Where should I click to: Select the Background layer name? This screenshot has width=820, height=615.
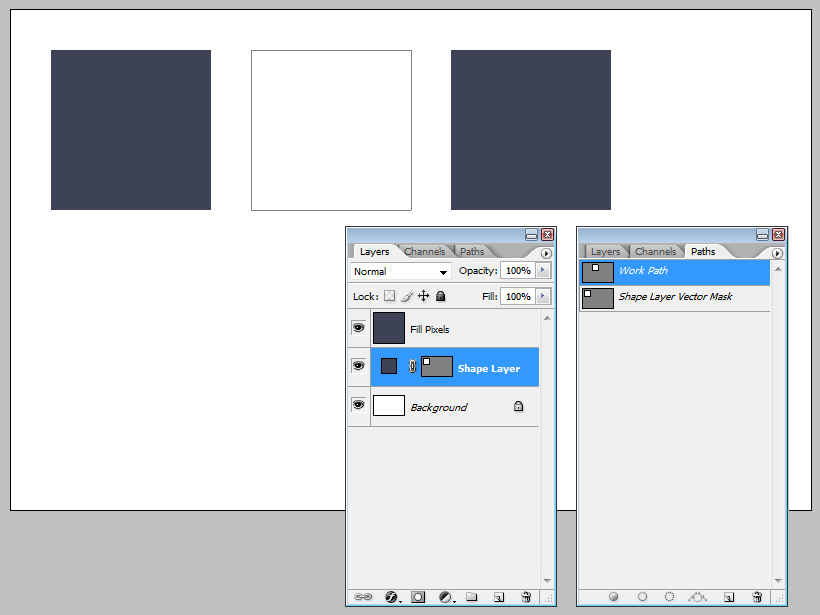(439, 407)
